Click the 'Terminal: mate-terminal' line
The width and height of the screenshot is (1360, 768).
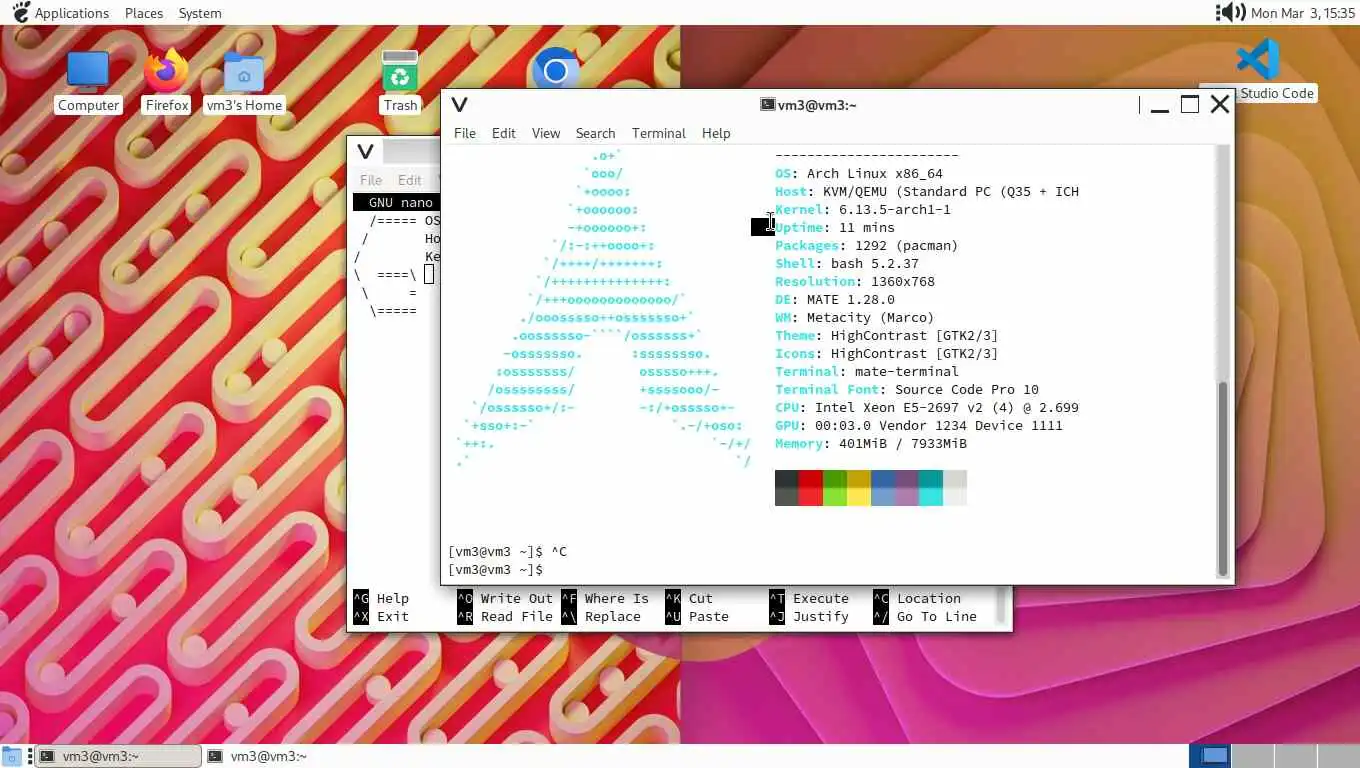pos(867,372)
